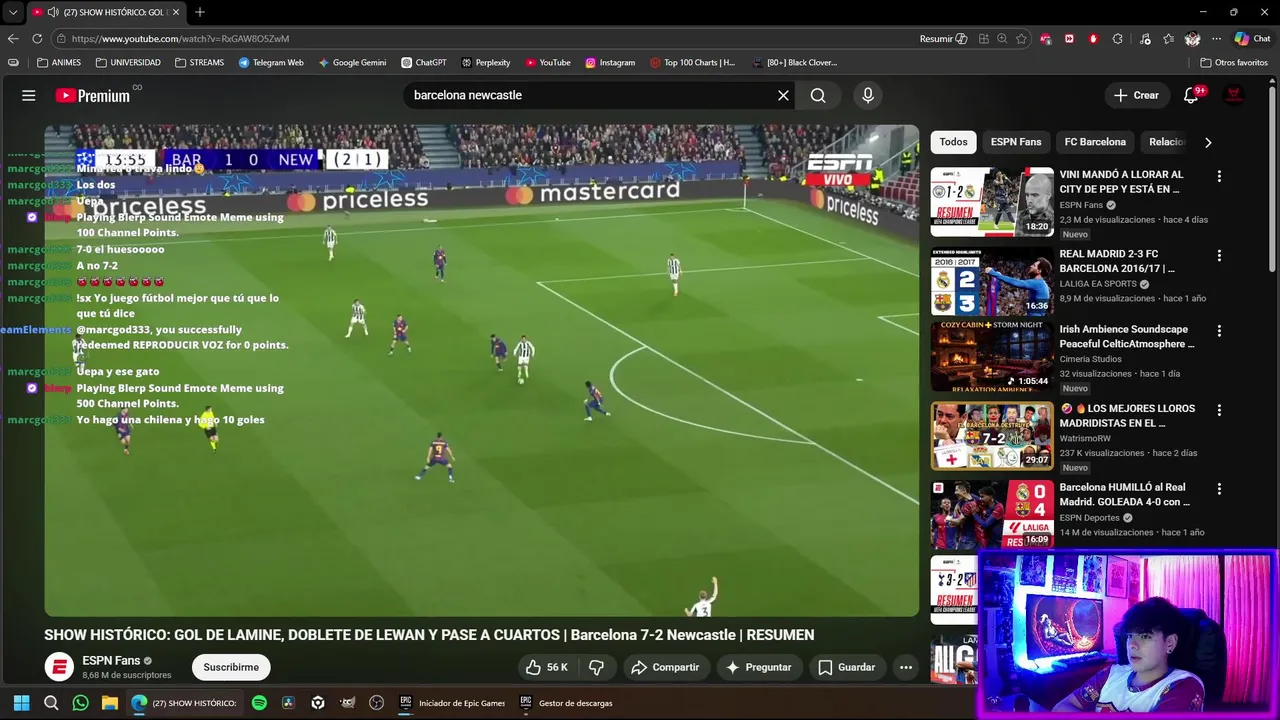Viewport: 1280px width, 720px height.
Task: Open the Telegram Web bookmark
Action: click(271, 62)
